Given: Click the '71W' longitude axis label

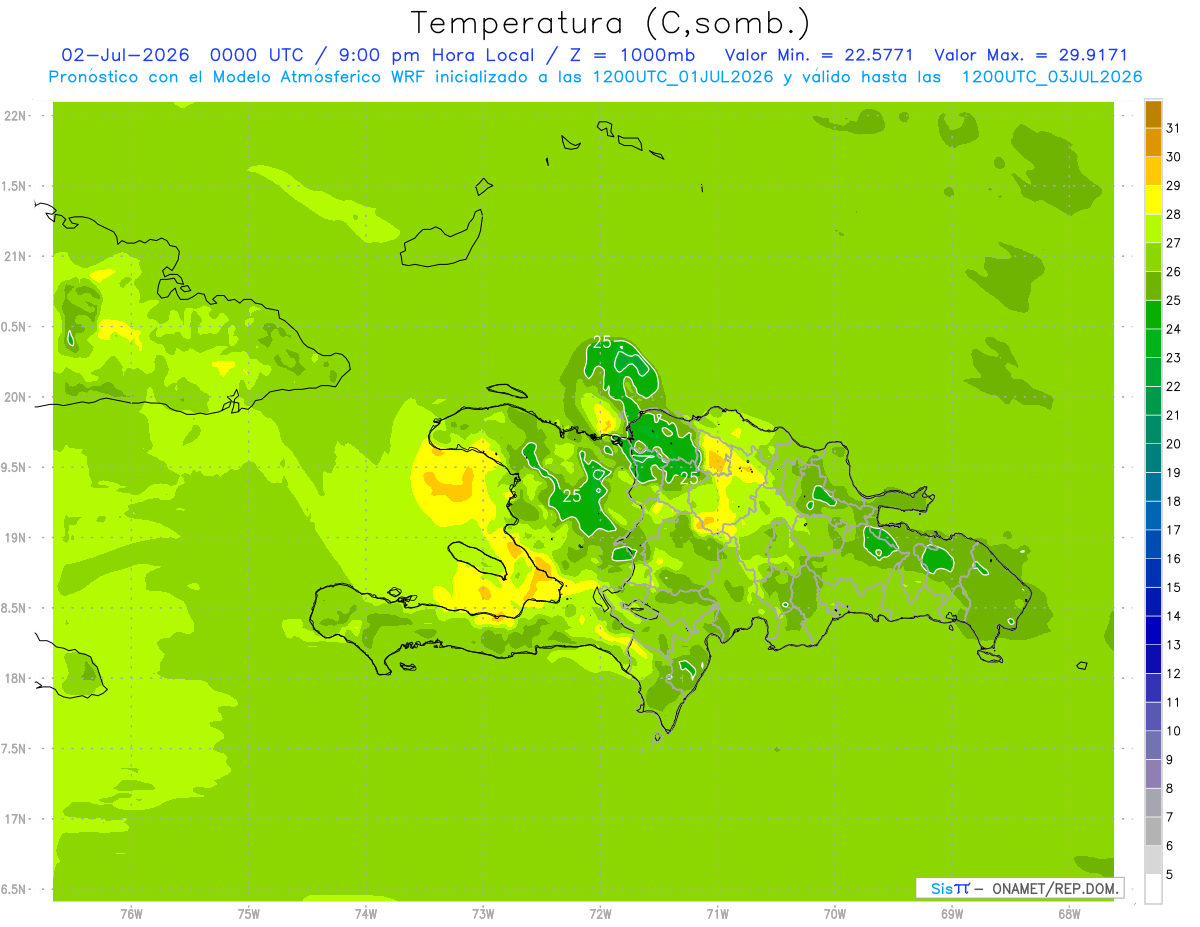Looking at the screenshot, I should 717,913.
